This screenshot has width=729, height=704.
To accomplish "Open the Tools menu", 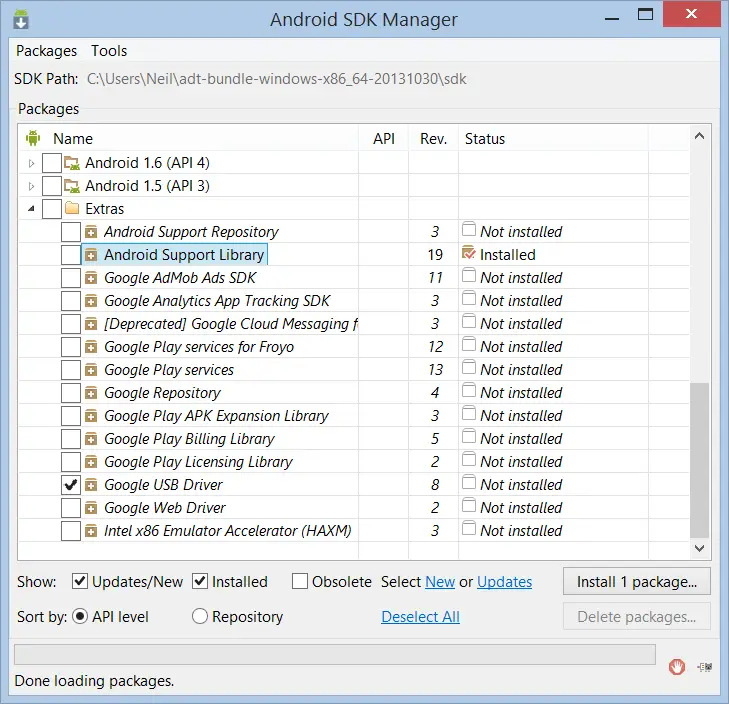I will [109, 51].
